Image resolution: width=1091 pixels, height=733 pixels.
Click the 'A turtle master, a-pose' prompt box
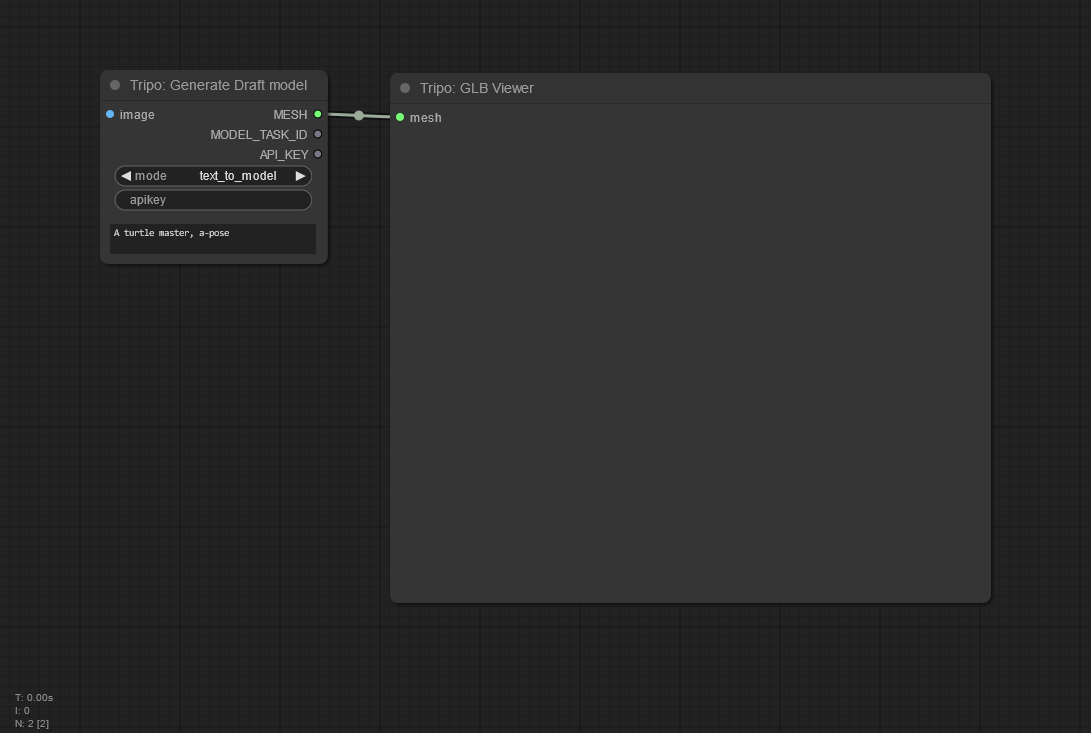pyautogui.click(x=213, y=239)
